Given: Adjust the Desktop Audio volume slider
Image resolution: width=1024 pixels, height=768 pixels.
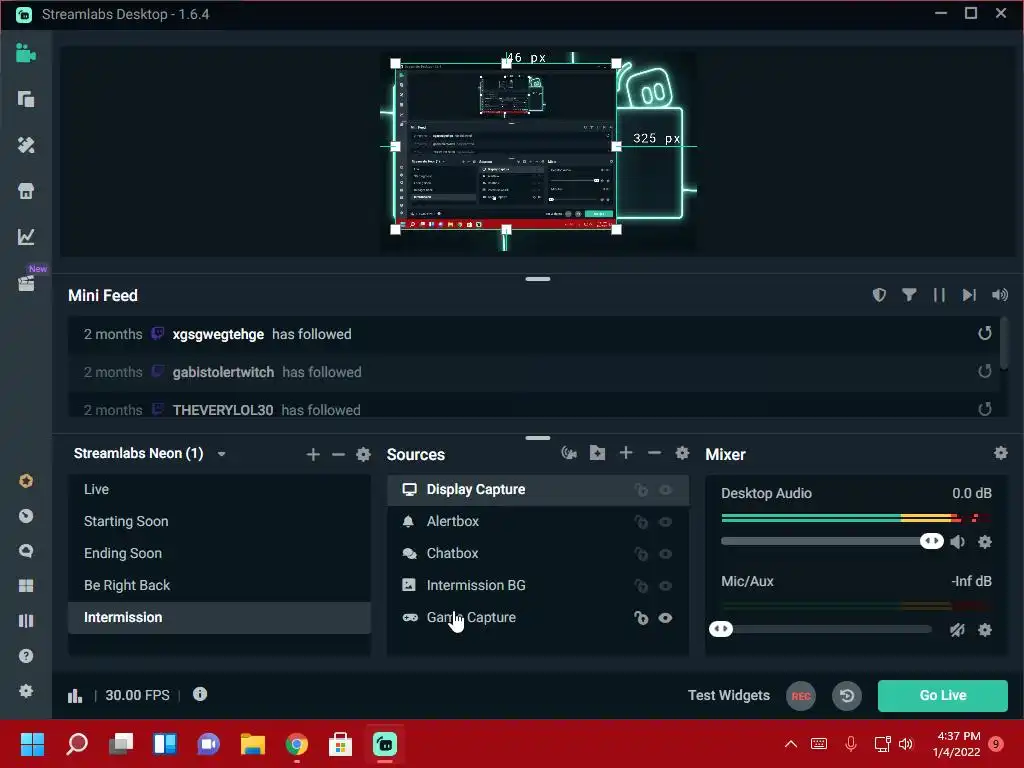Looking at the screenshot, I should tap(932, 541).
